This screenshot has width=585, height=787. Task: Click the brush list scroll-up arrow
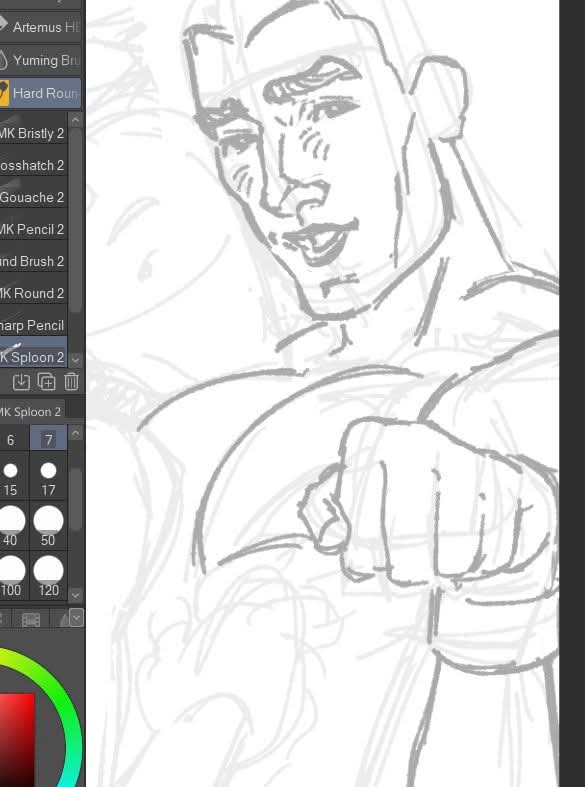coord(75,120)
